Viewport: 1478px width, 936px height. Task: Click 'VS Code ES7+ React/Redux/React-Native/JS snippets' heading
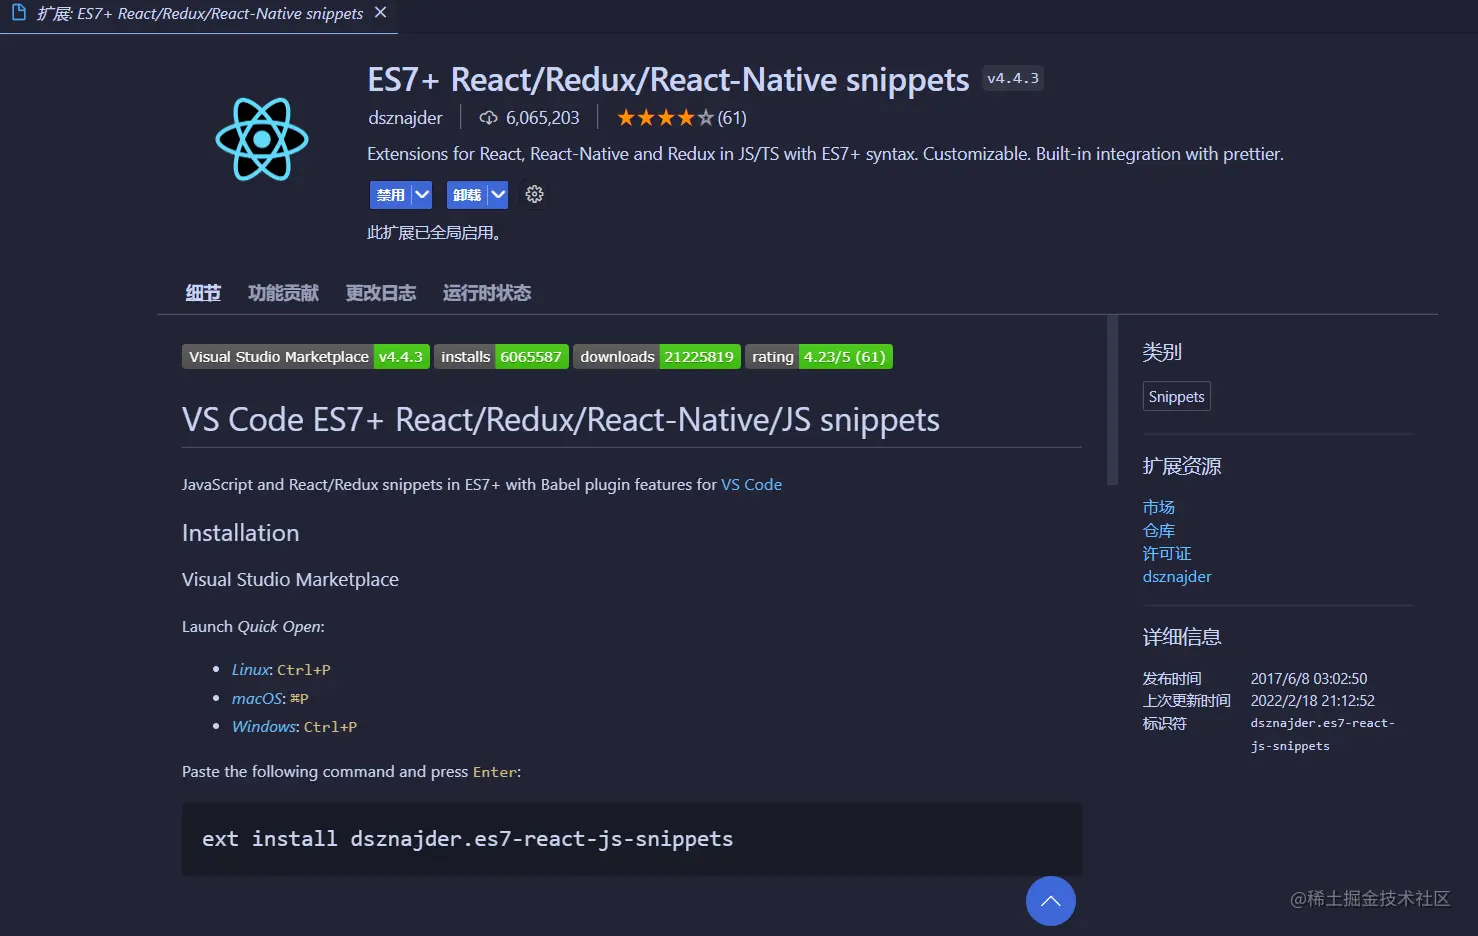coord(561,420)
